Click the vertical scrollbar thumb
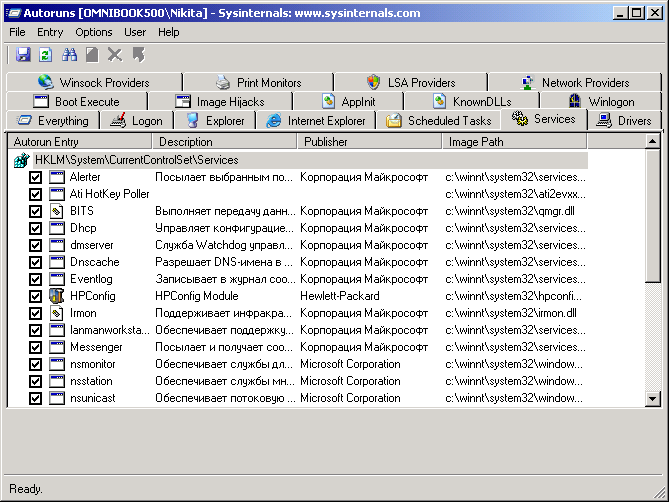The image size is (669, 502). pos(652,215)
